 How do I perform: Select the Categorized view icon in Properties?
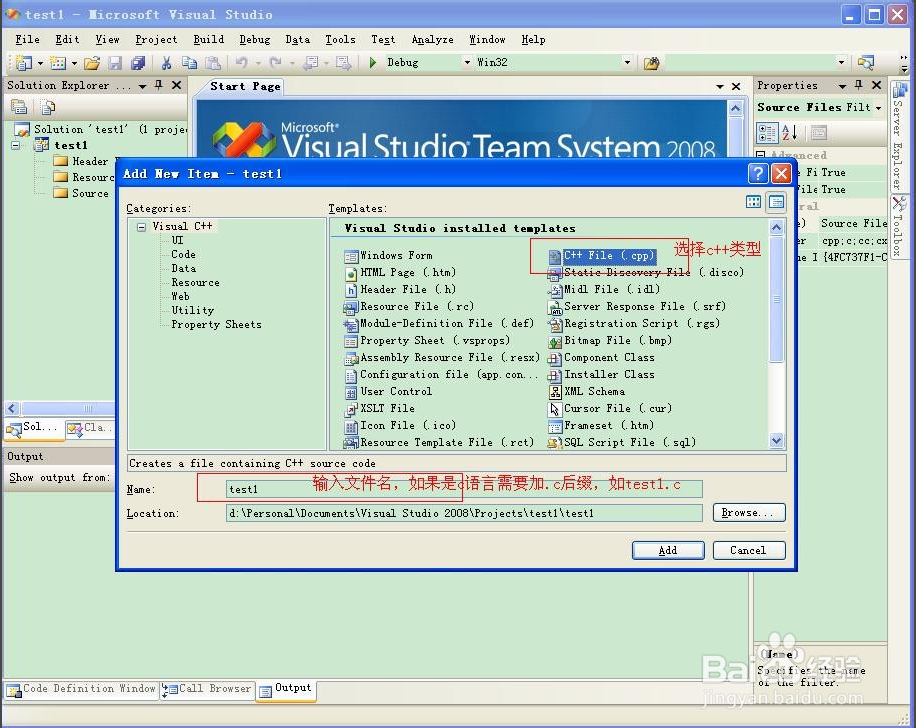click(x=767, y=133)
